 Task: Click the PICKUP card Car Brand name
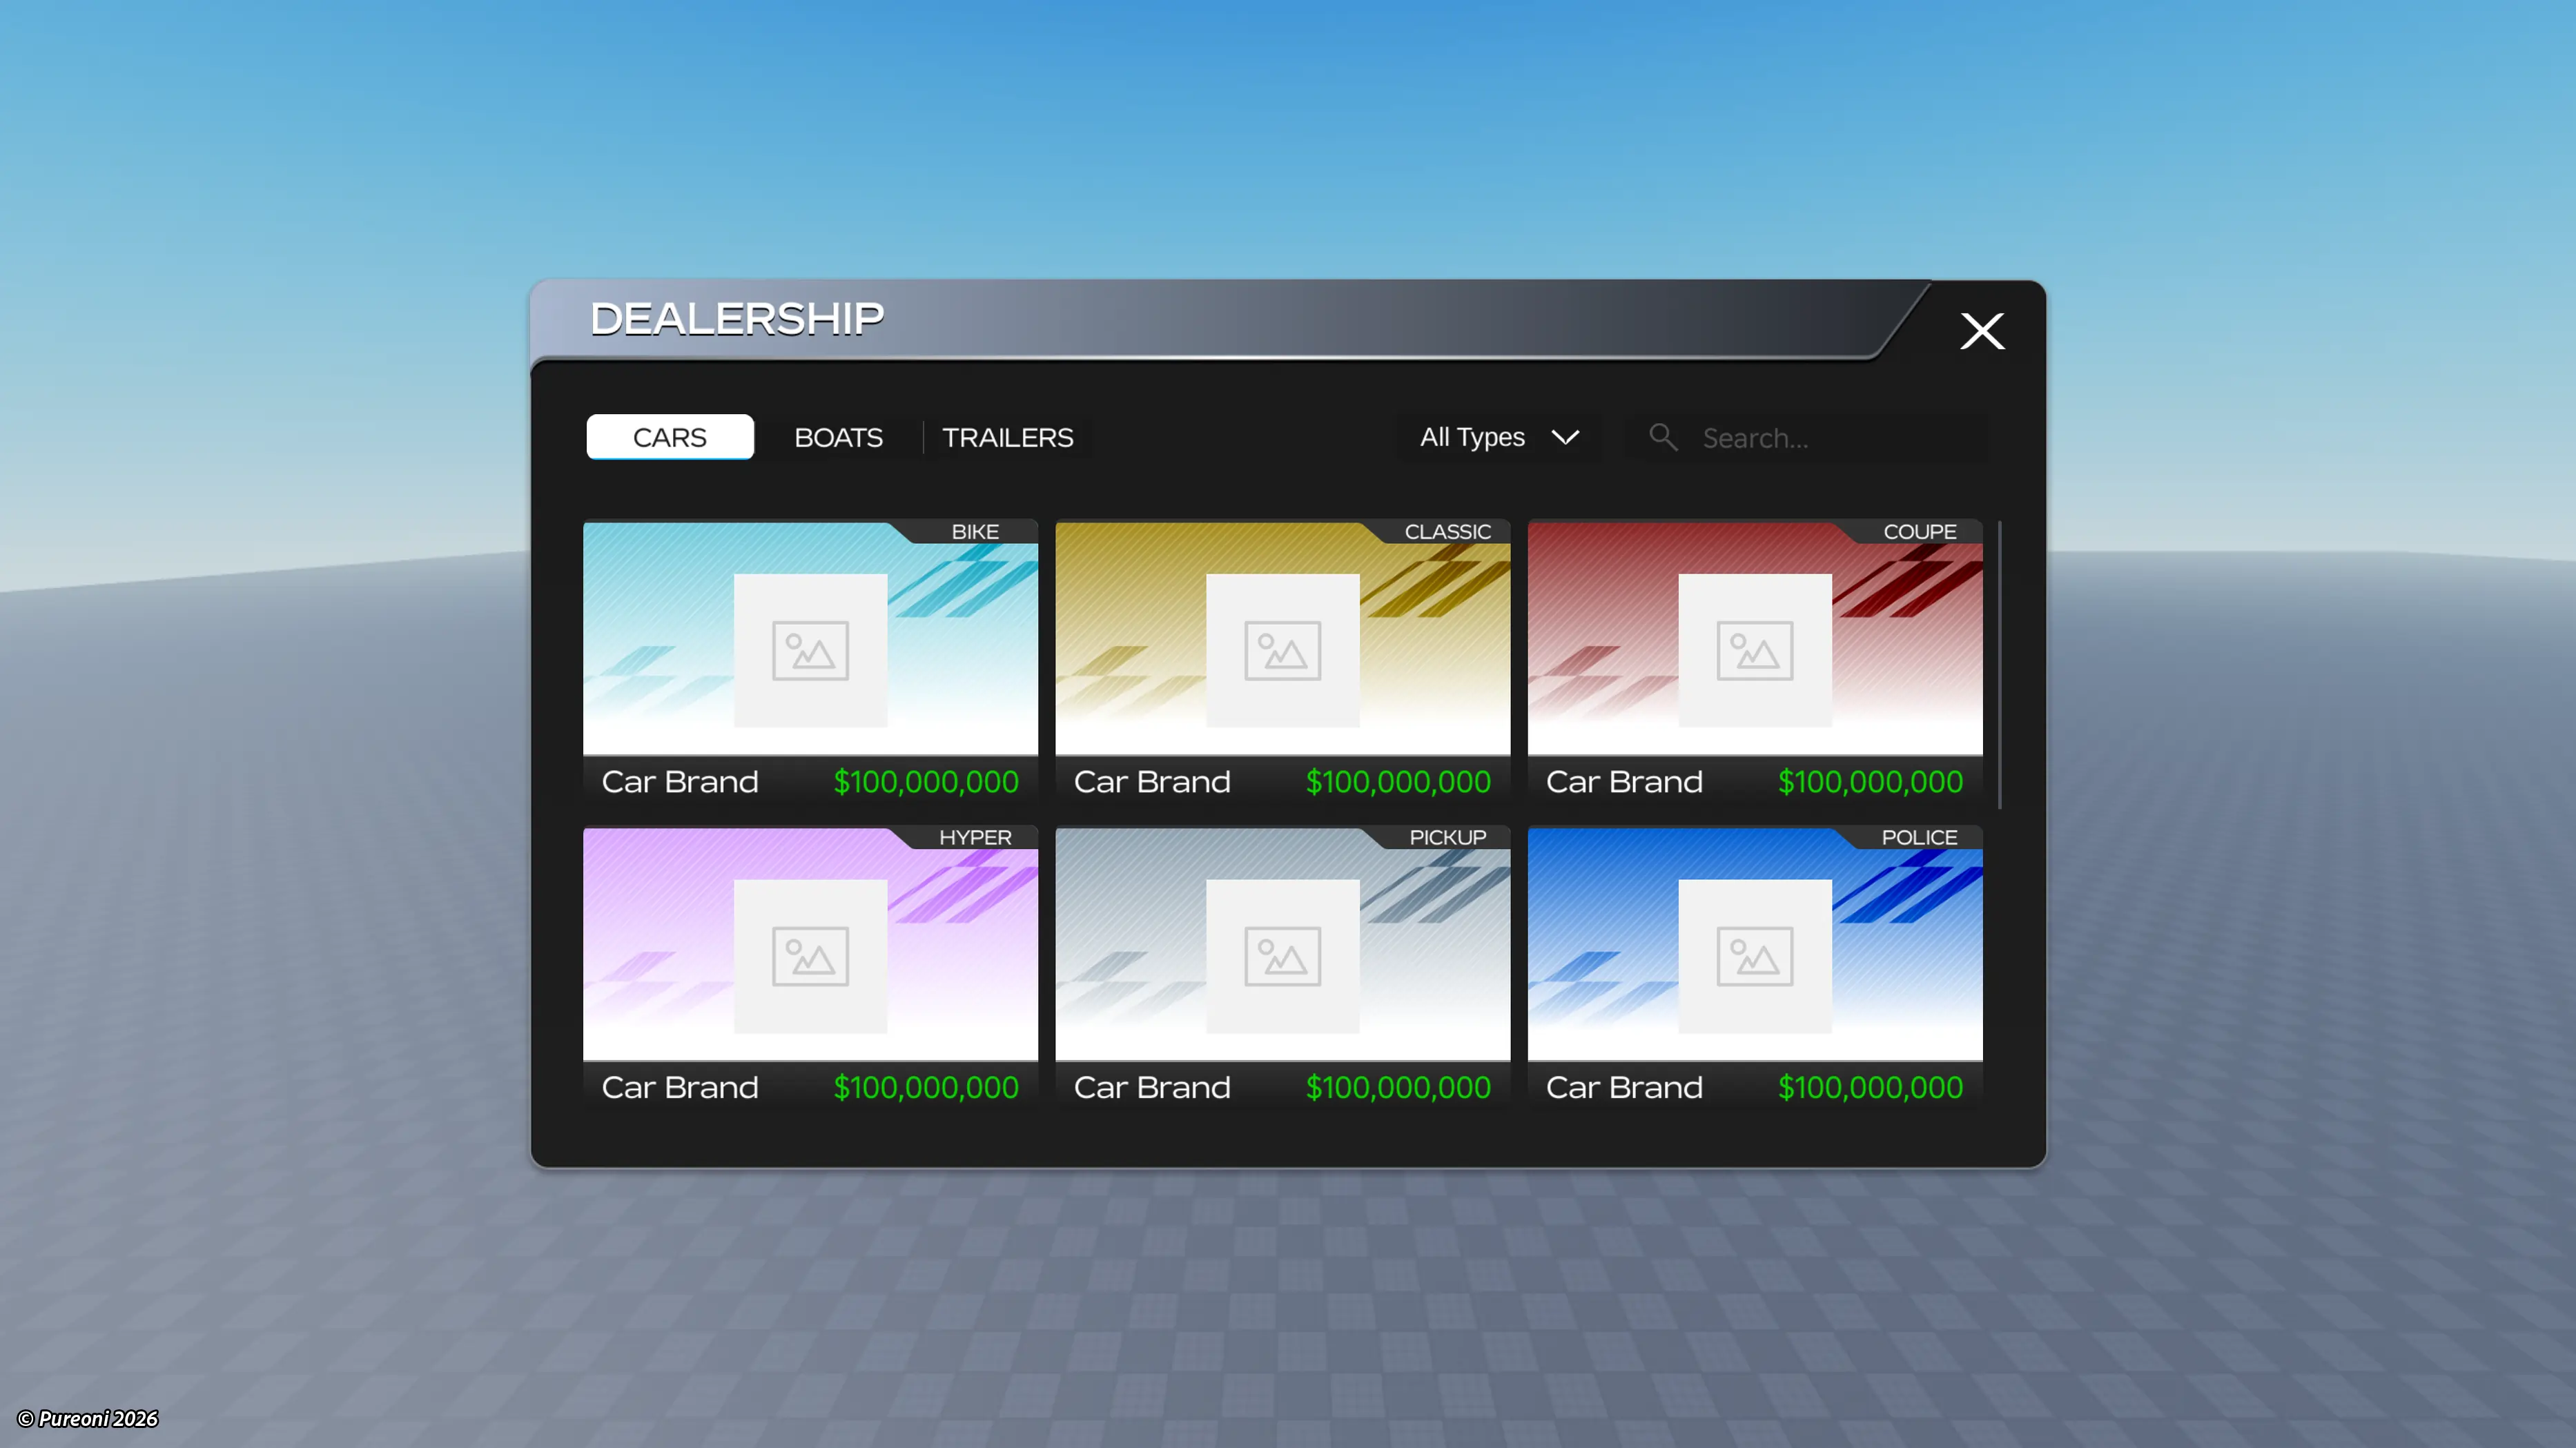coord(1152,1088)
